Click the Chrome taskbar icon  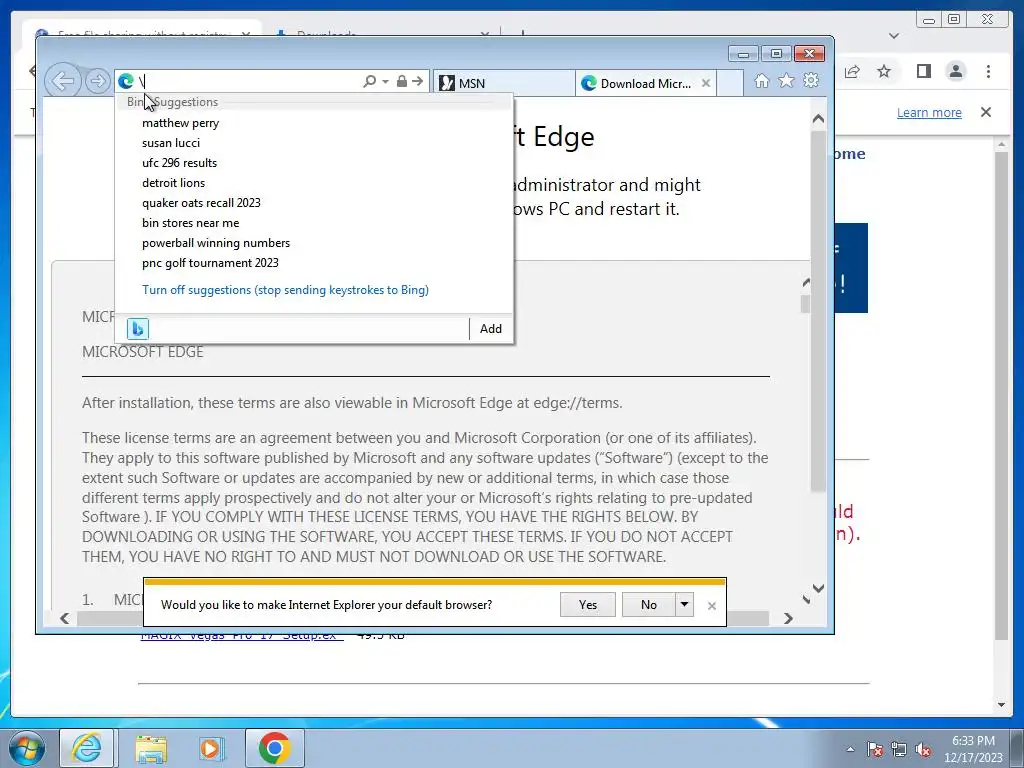tap(274, 748)
